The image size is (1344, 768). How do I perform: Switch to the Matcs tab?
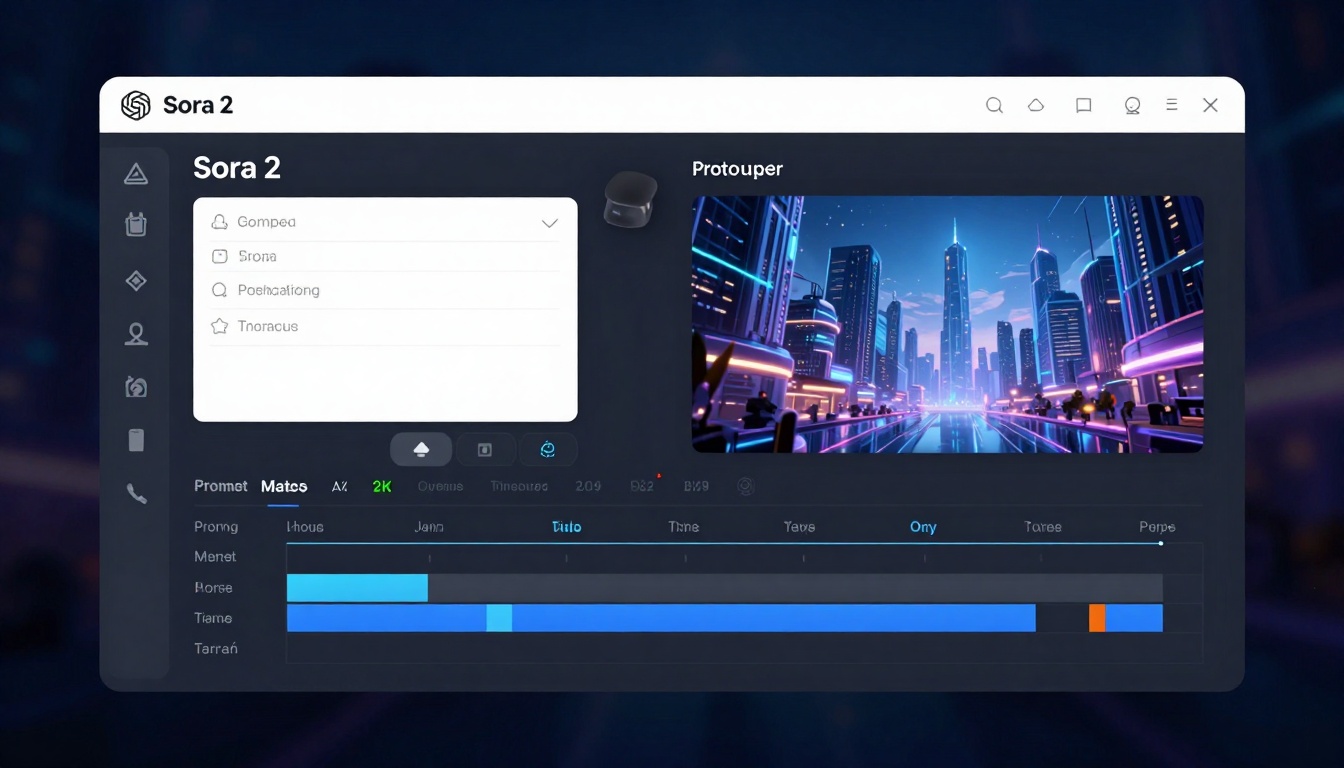[x=284, y=486]
